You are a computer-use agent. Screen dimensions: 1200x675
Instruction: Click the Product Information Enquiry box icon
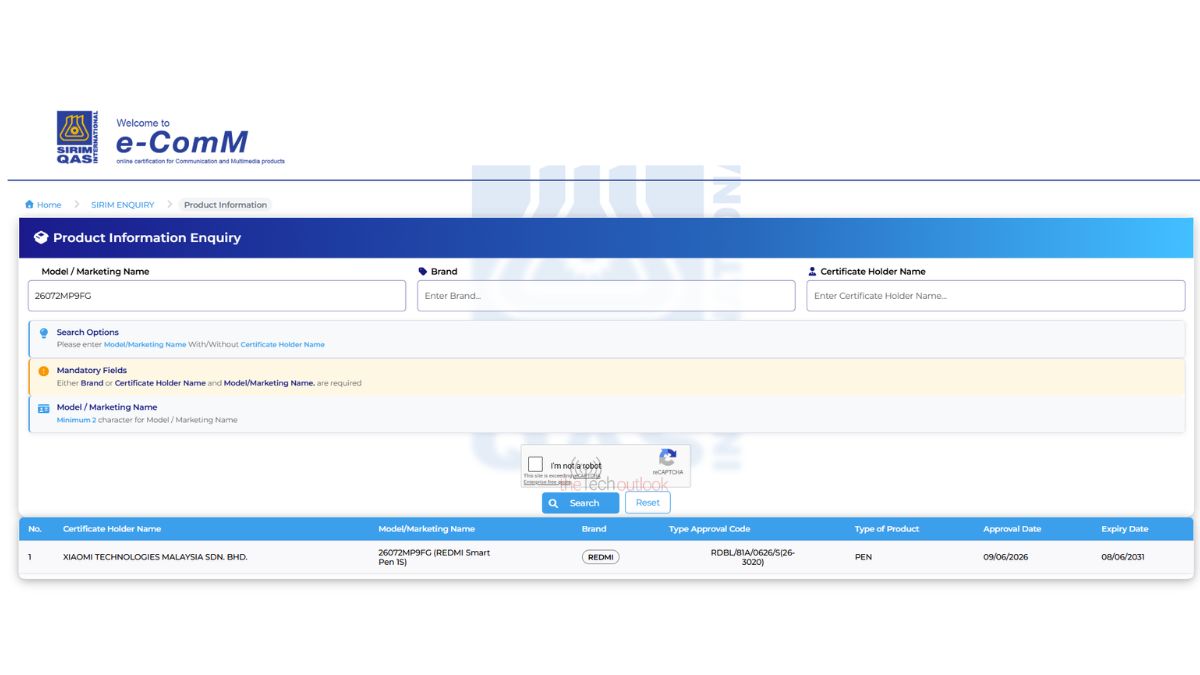41,238
